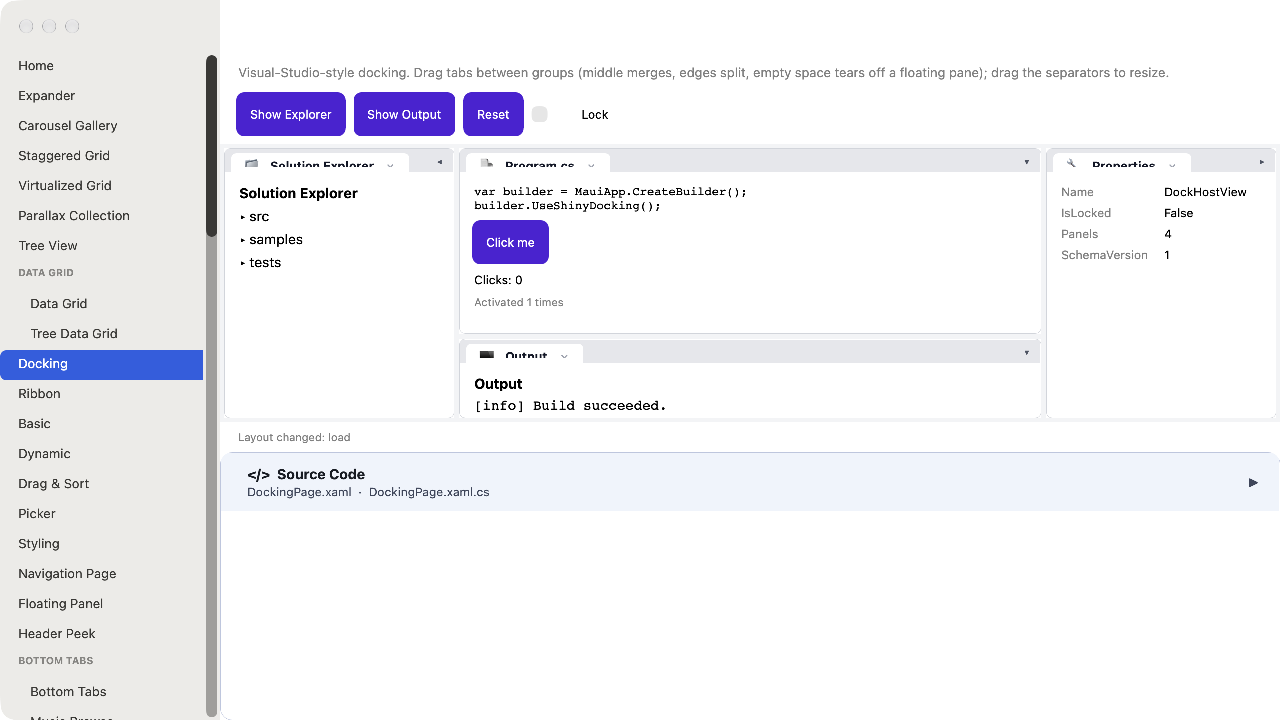
Task: Open the Output tab chevron menu
Action: point(564,356)
